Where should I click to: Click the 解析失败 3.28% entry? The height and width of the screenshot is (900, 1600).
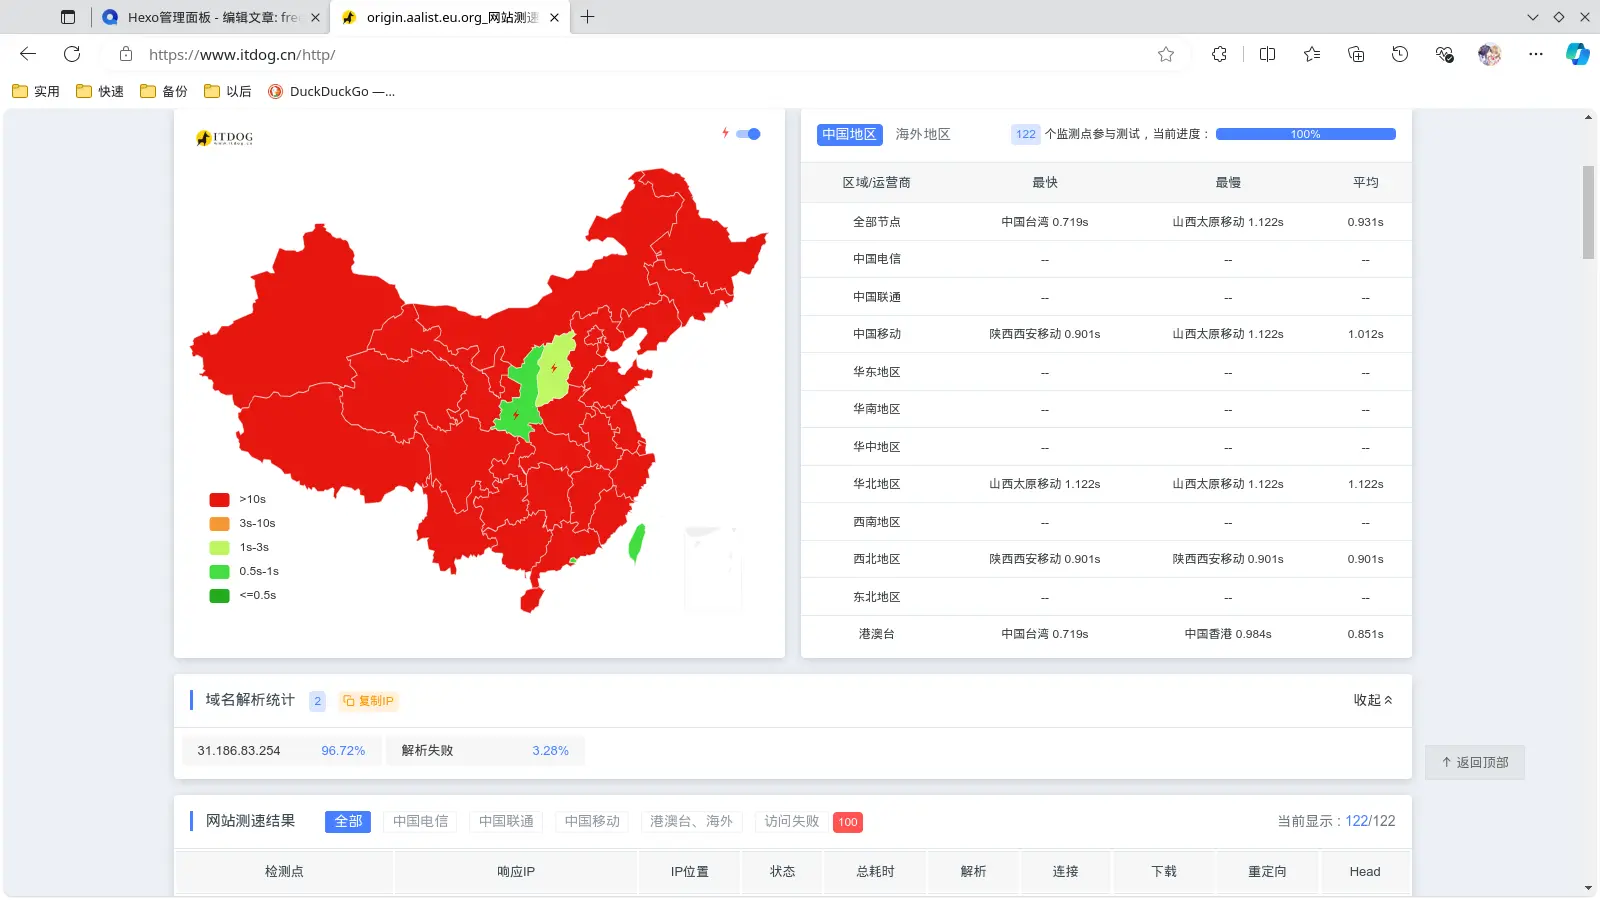pyautogui.click(x=485, y=750)
